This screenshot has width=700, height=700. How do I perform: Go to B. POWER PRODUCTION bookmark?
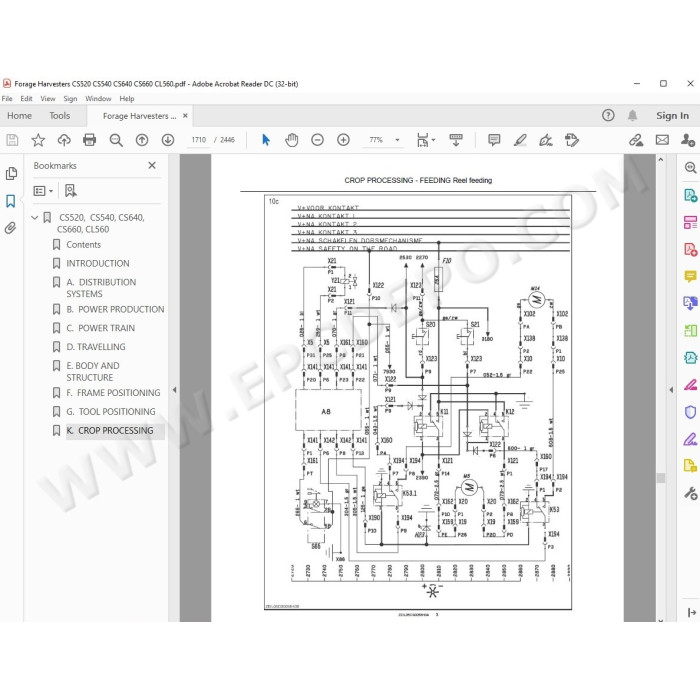[115, 309]
